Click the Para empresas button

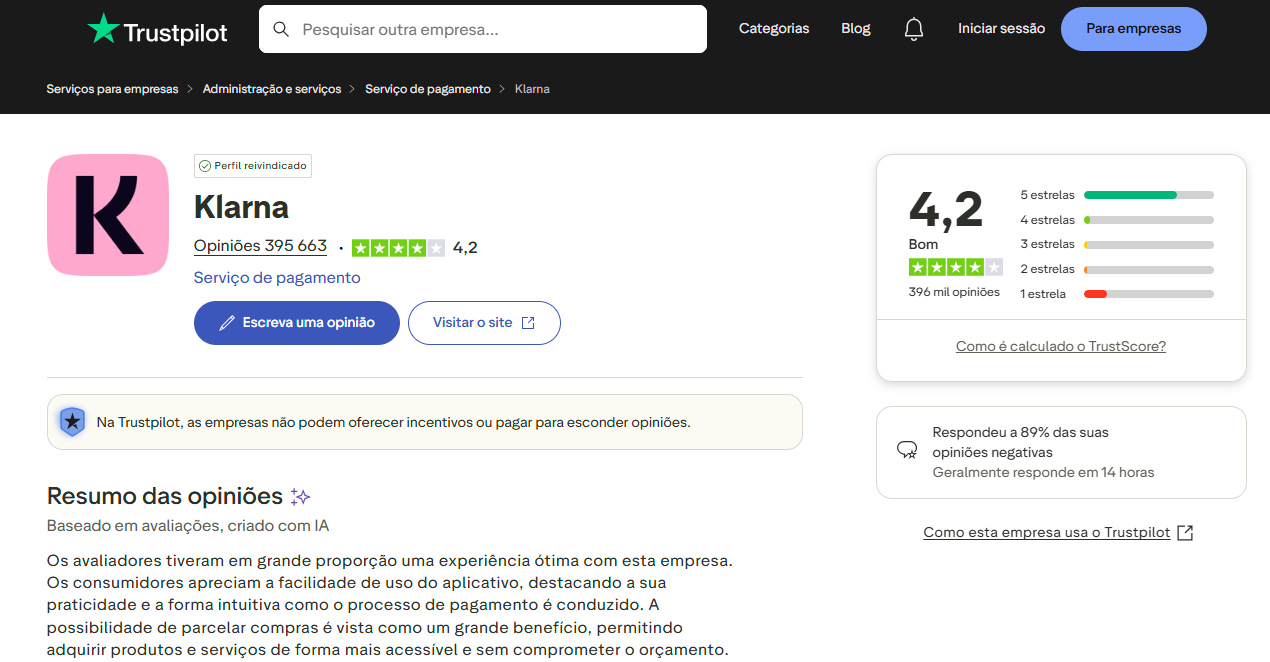[x=1134, y=29]
